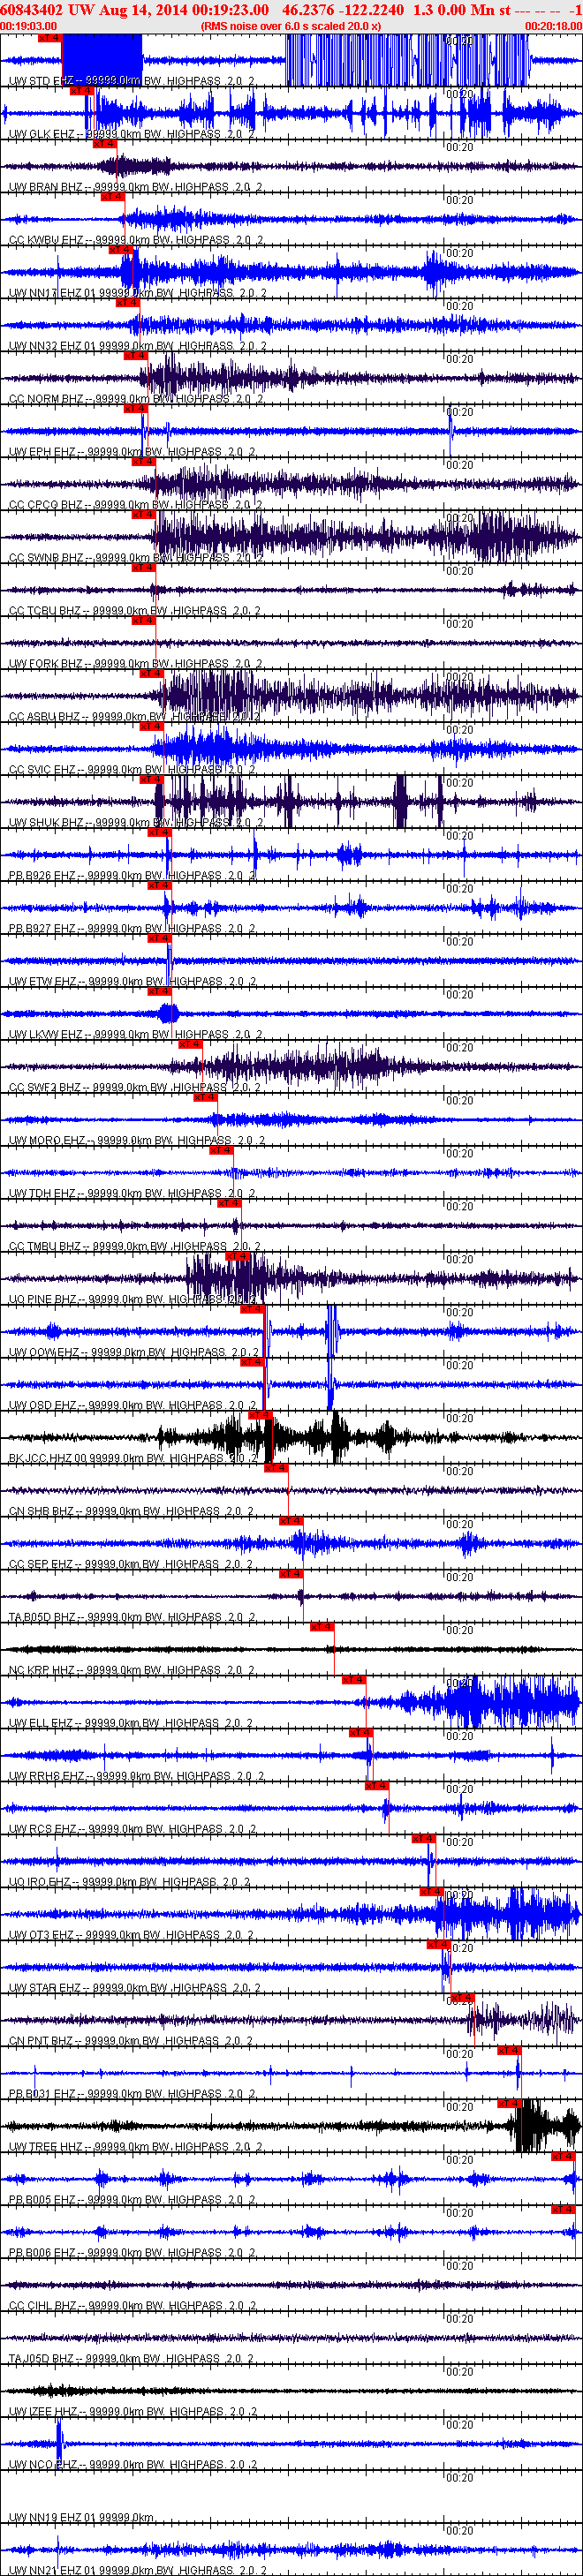Screen dimensions: 583x2576
Task: Select the PB B926 EHZ station label
Action: tap(132, 876)
